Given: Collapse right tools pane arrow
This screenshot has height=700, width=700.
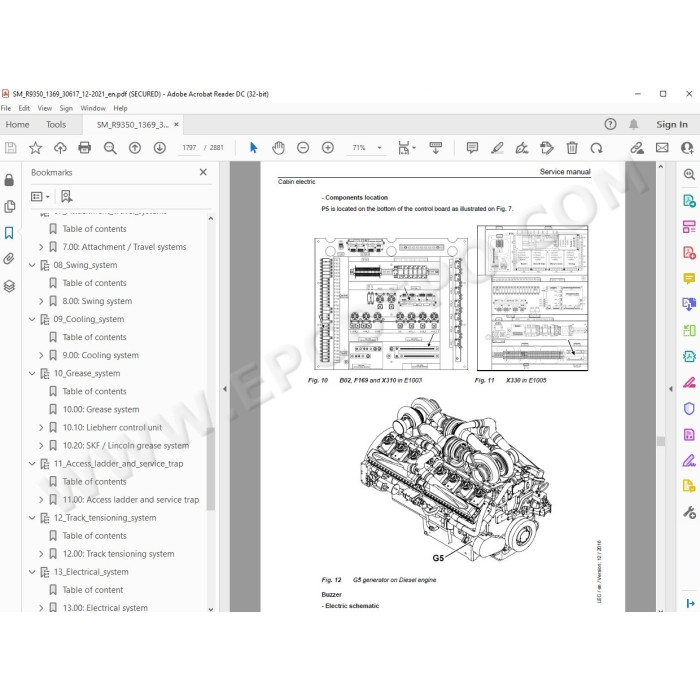Looking at the screenshot, I should click(x=671, y=389).
